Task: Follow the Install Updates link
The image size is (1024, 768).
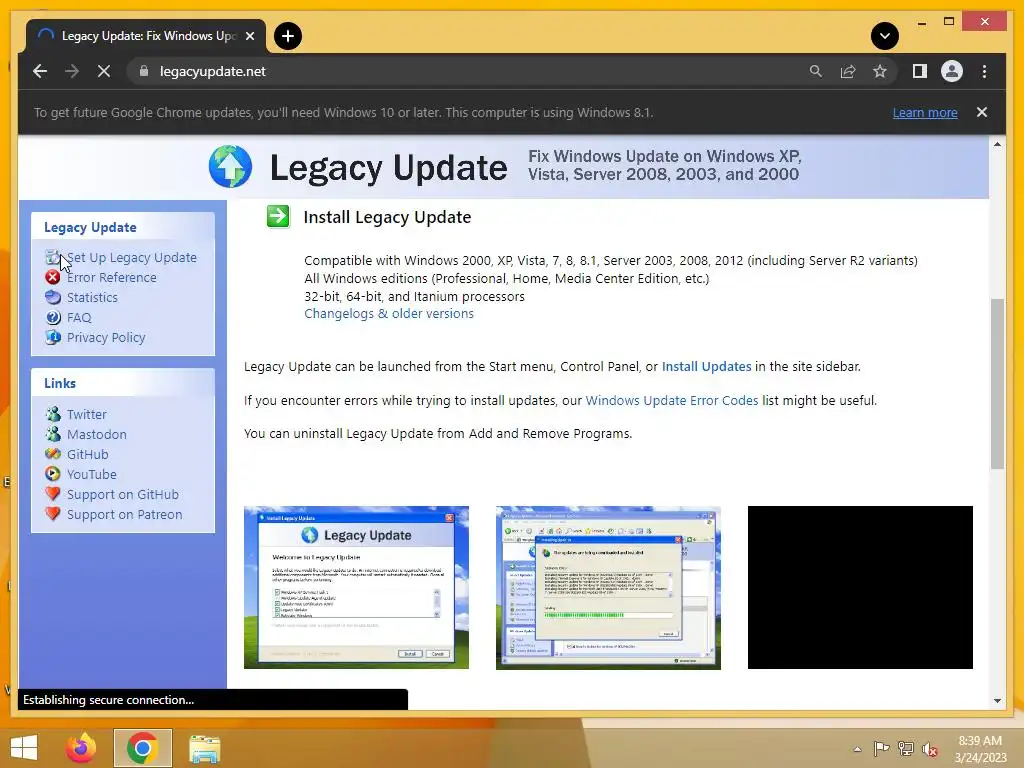Action: 707,366
